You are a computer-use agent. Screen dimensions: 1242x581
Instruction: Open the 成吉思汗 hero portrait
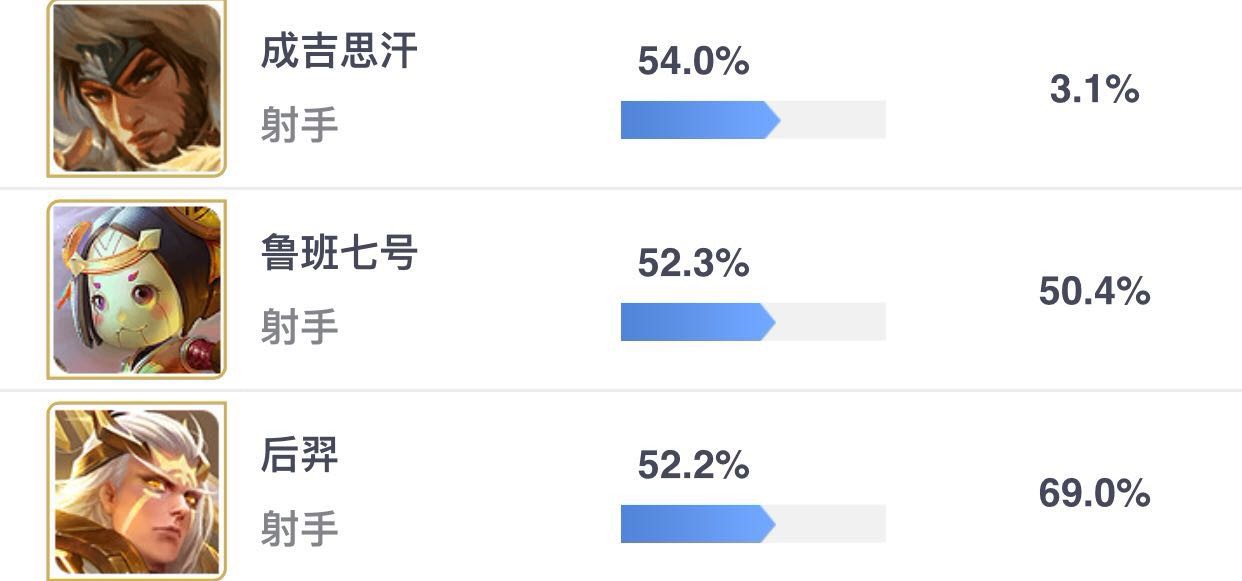coord(137,88)
